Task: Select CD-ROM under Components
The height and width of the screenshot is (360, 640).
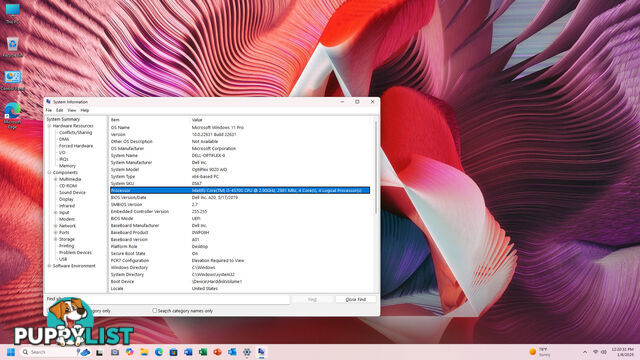Action: (x=68, y=186)
